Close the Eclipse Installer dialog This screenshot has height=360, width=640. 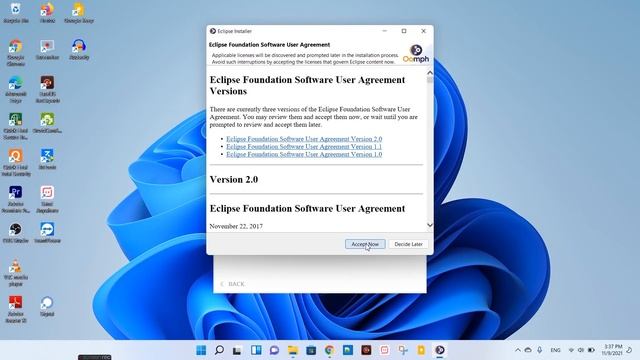click(x=423, y=31)
